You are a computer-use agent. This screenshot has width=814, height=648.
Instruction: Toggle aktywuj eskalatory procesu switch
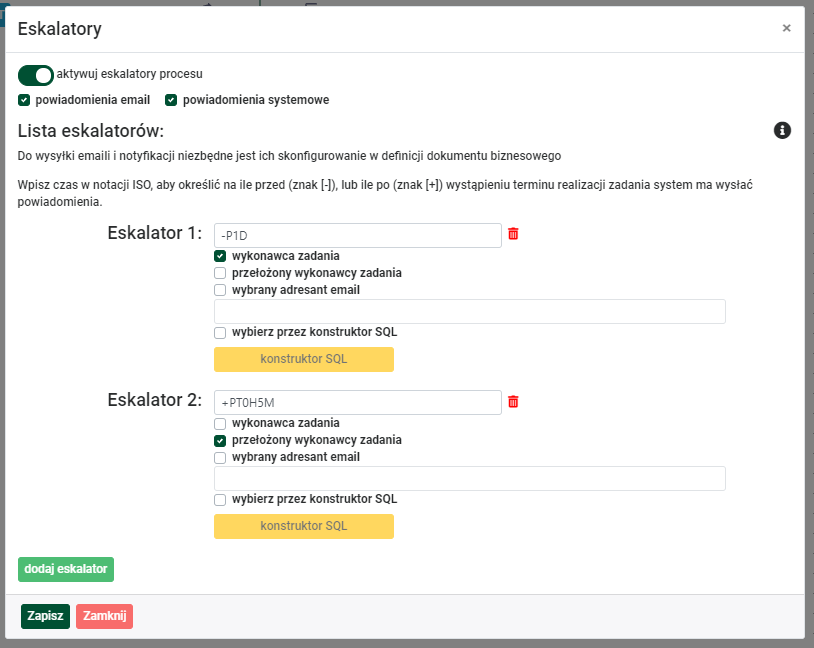[36, 75]
